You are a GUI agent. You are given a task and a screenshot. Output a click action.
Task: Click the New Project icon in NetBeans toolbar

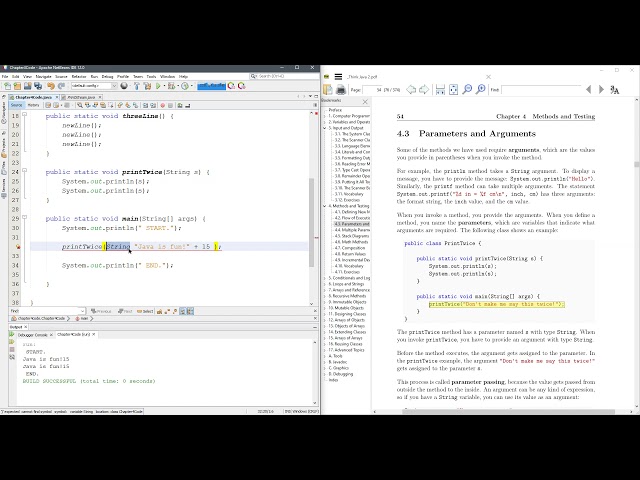(x=17, y=86)
